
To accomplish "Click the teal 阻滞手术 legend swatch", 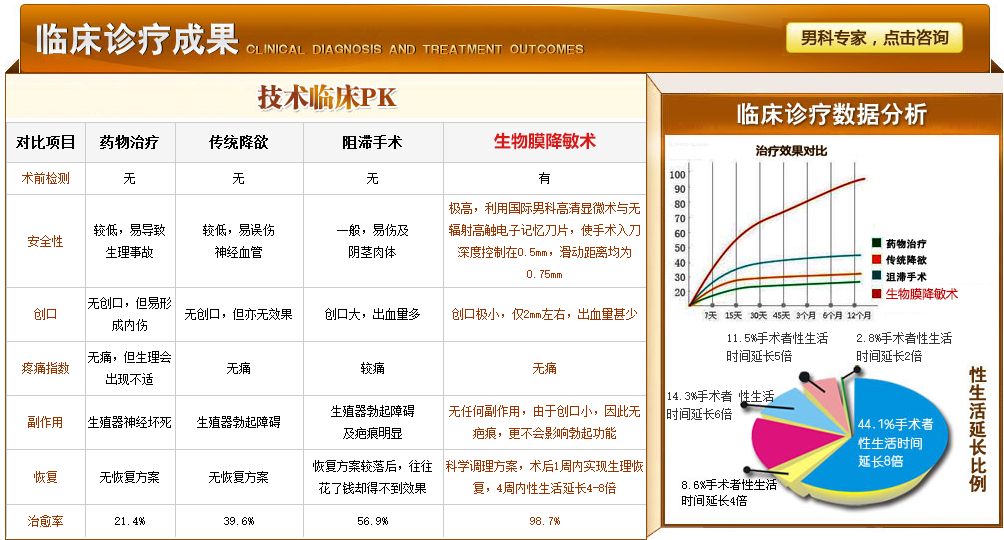I will tap(876, 276).
